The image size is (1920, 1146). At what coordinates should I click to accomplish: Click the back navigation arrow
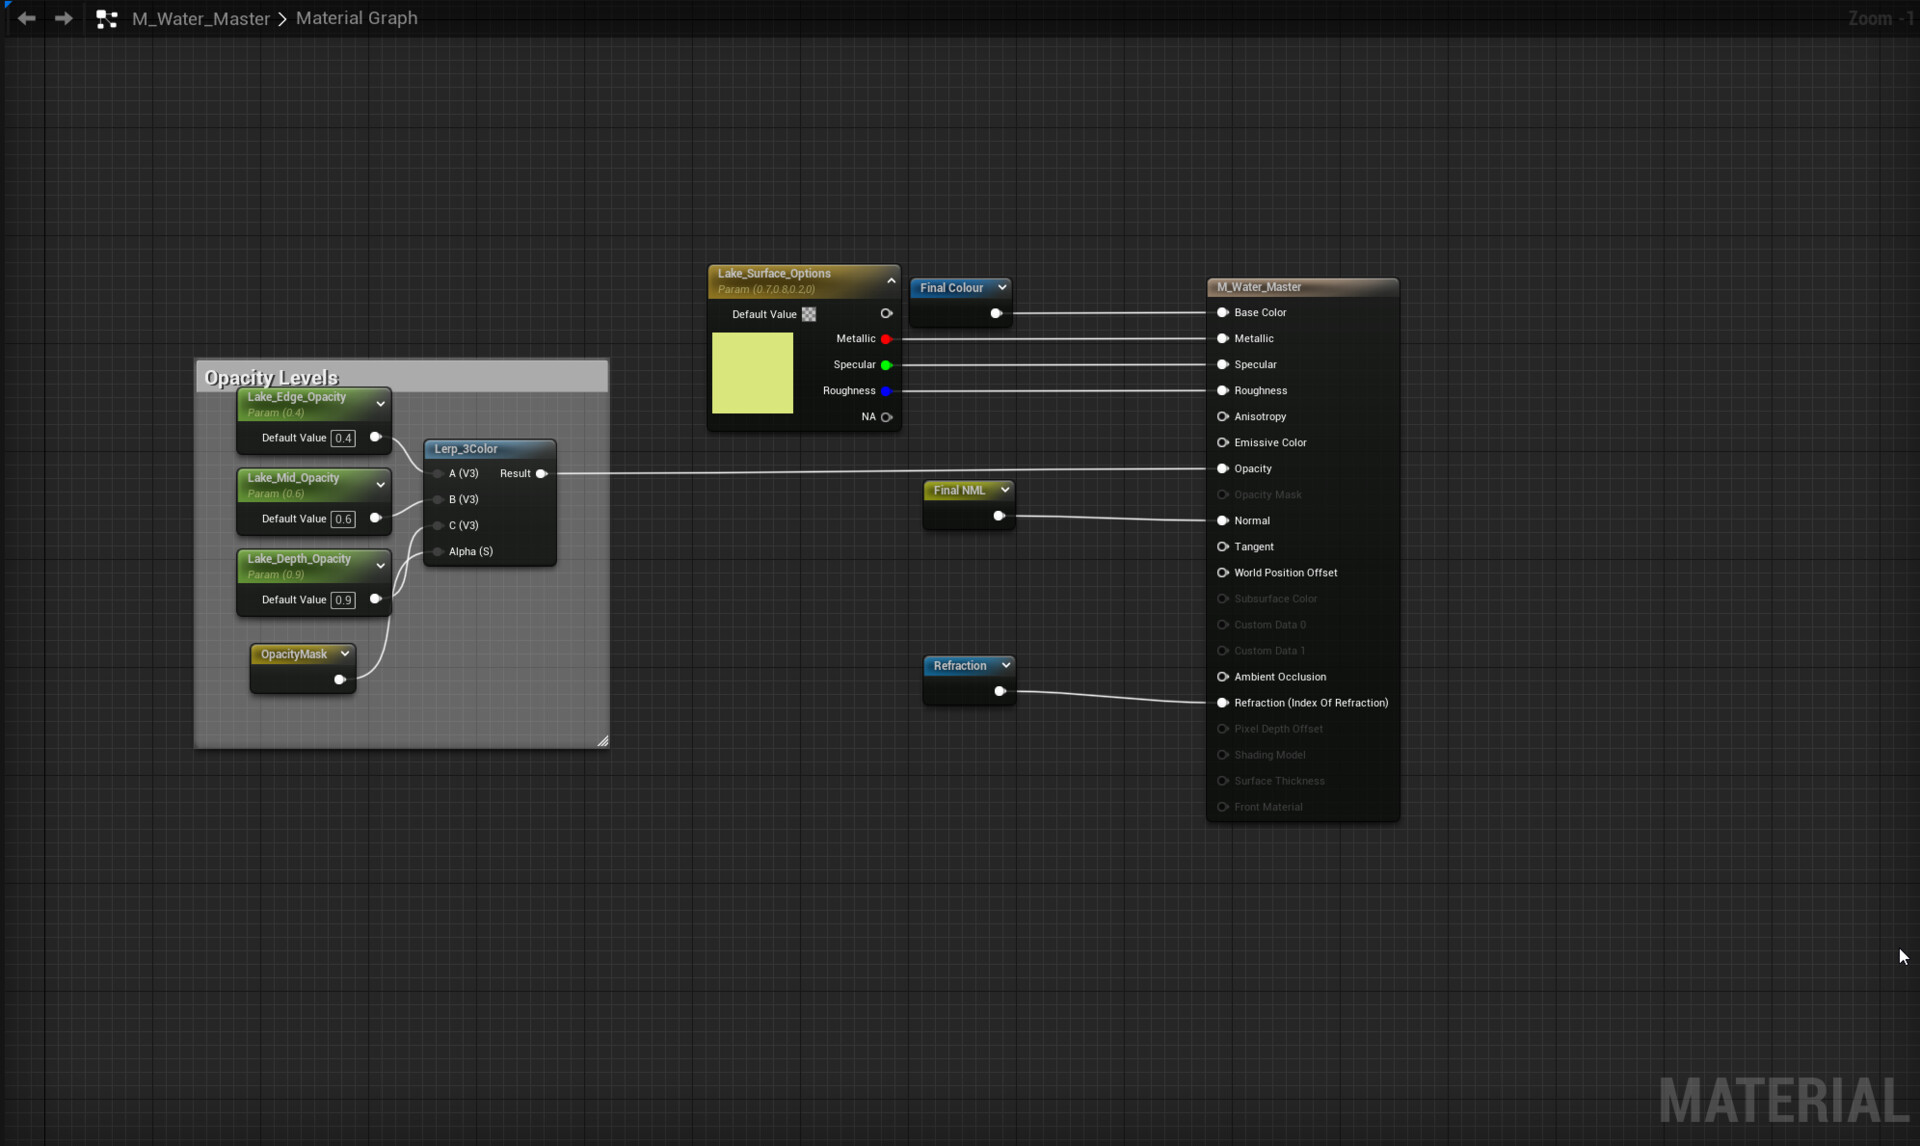click(x=25, y=18)
